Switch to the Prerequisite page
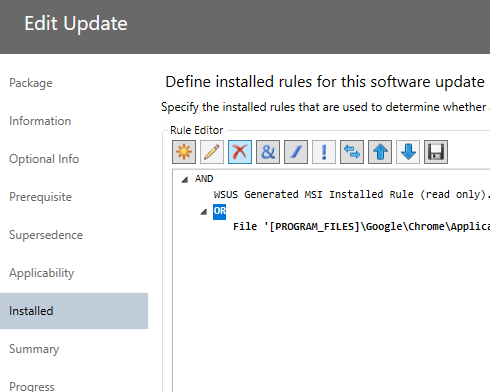Screen dimensions: 490x392 [40, 197]
